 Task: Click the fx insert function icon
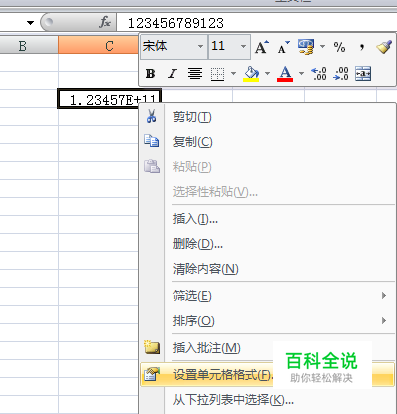point(105,22)
